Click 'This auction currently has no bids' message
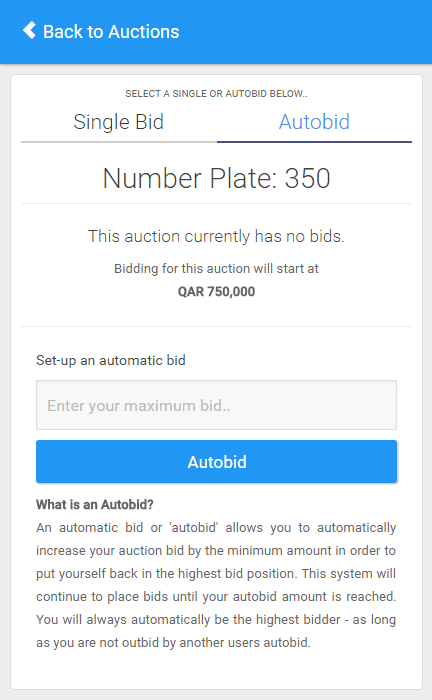Screen dimensions: 432x700 coord(216,236)
